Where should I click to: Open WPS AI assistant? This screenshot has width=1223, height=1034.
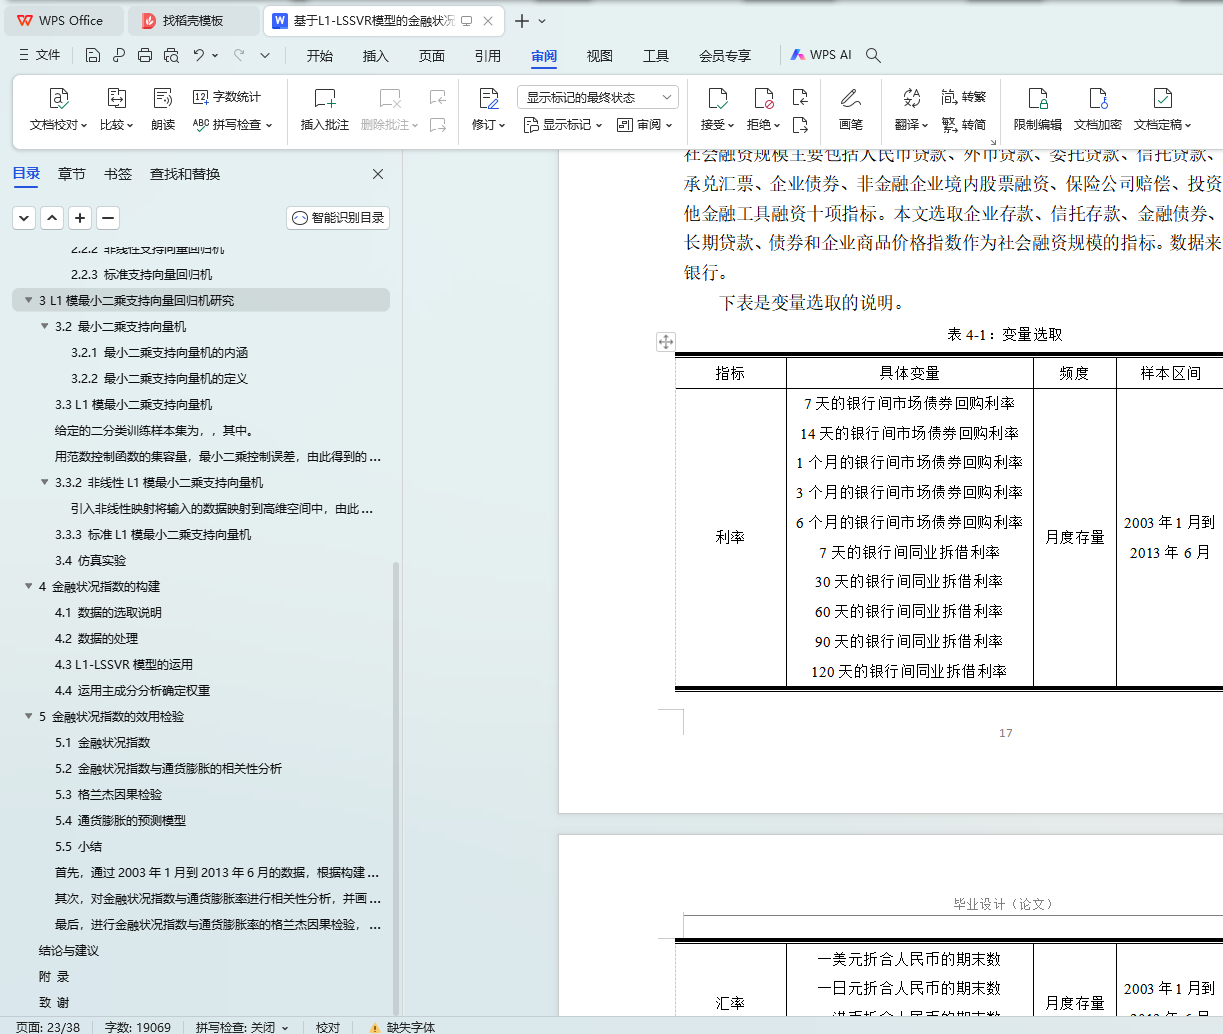coord(821,55)
